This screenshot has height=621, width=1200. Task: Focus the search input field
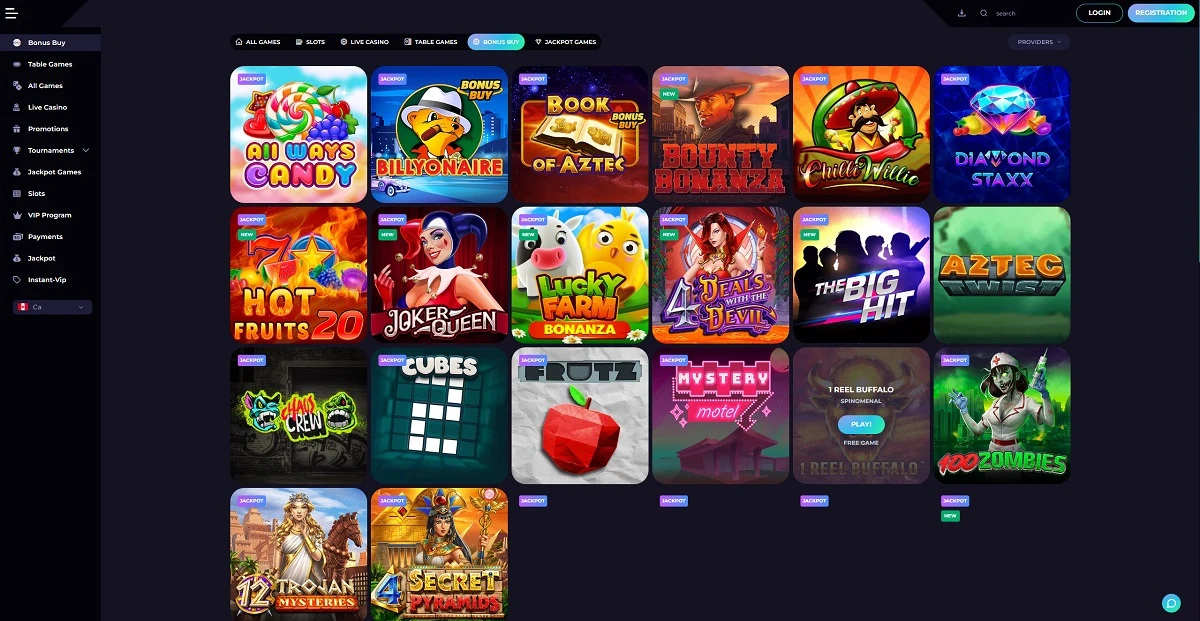tap(1030, 13)
